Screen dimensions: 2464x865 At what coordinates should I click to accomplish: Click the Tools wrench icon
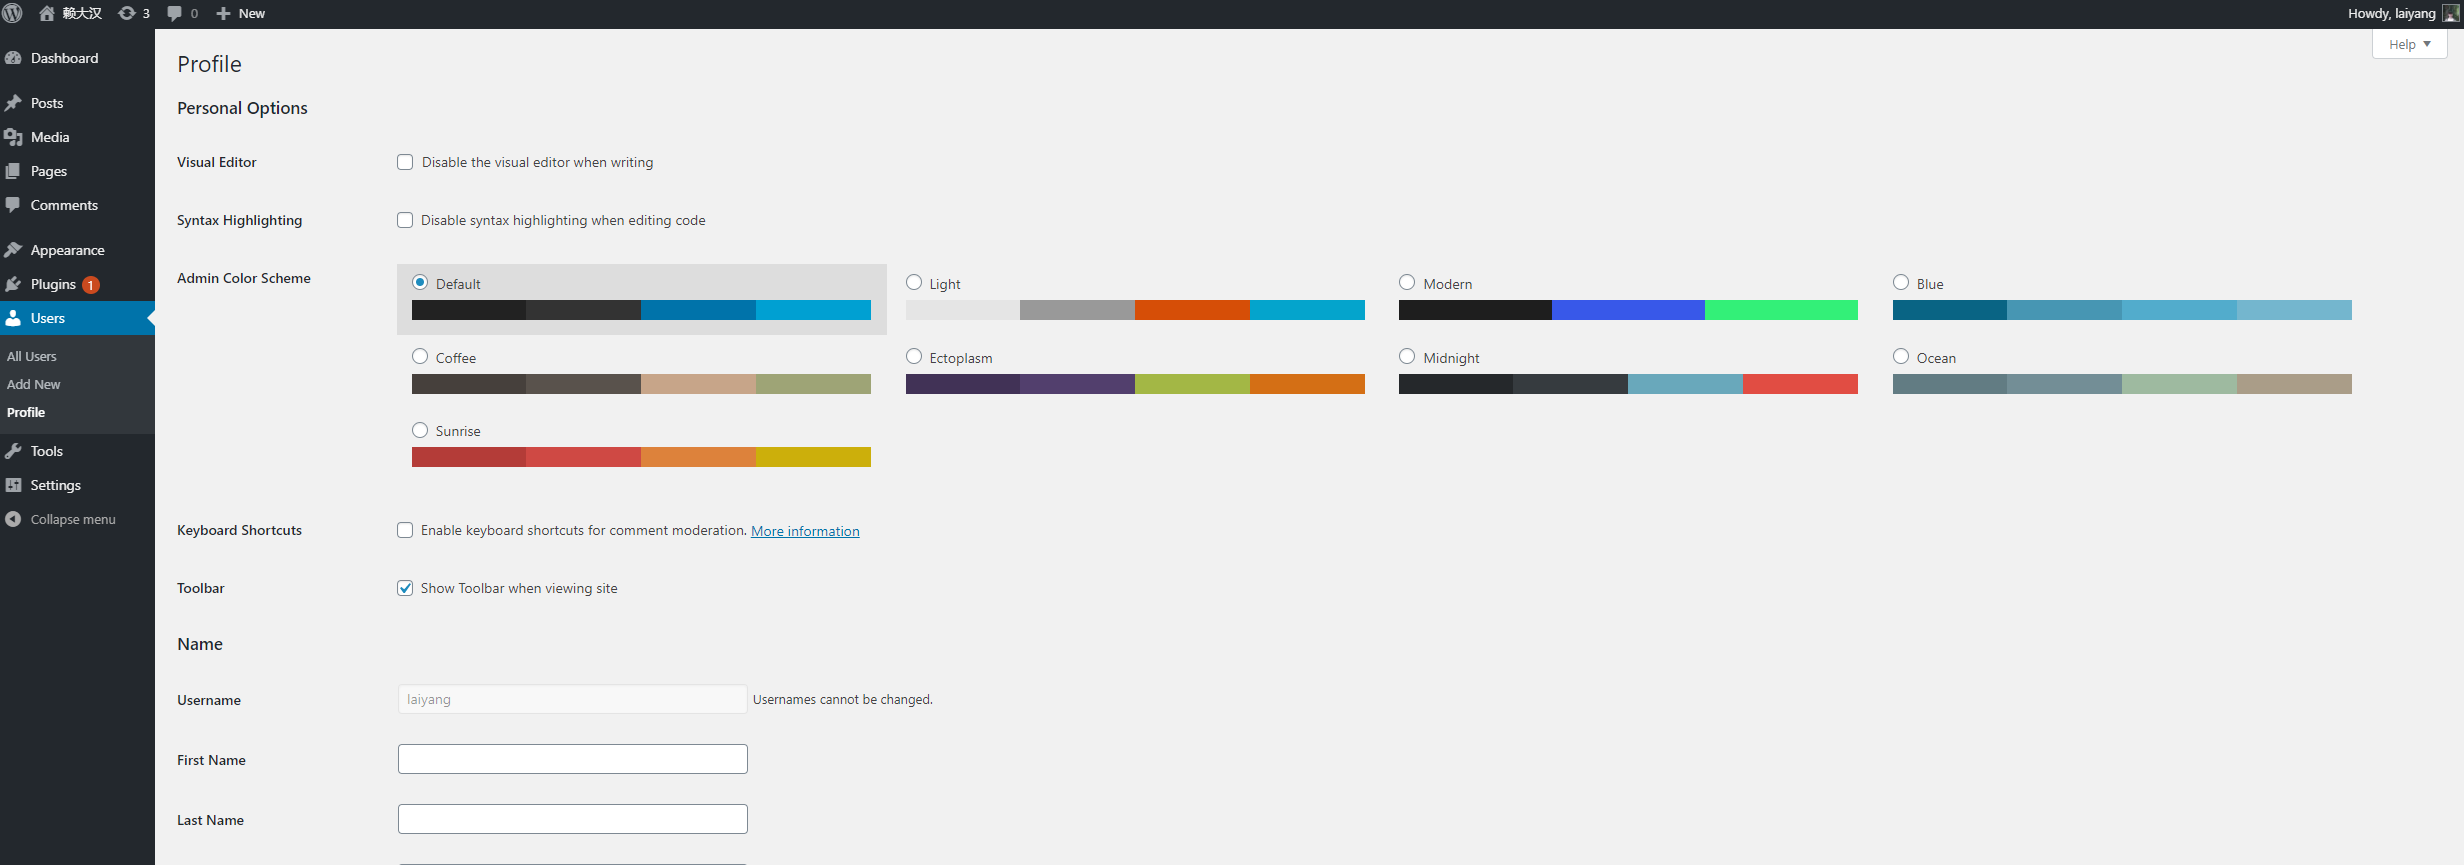pos(13,451)
